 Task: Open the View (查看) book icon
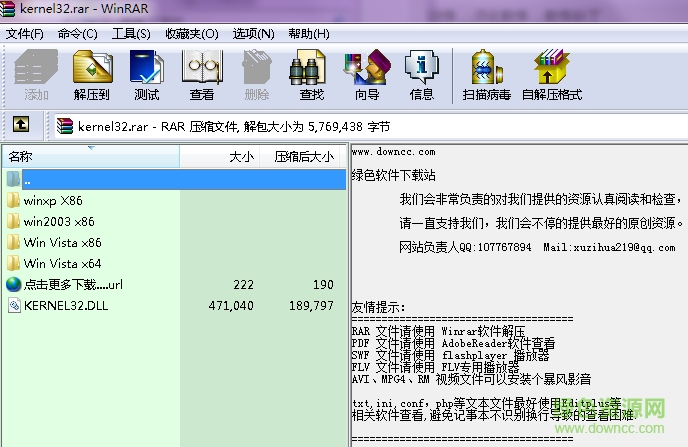pyautogui.click(x=202, y=67)
